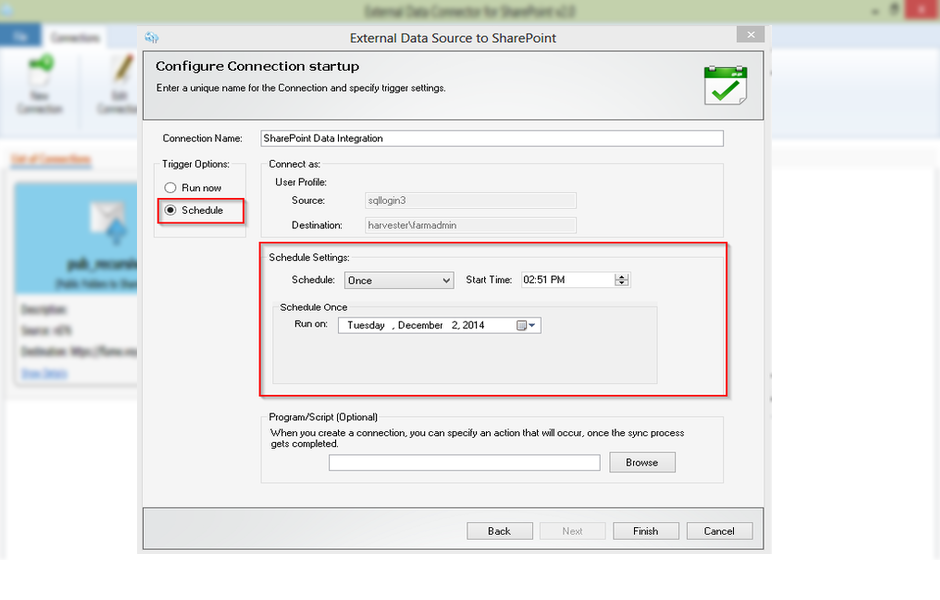Click the Start Time spinner arrows
The image size is (940, 600).
click(622, 280)
